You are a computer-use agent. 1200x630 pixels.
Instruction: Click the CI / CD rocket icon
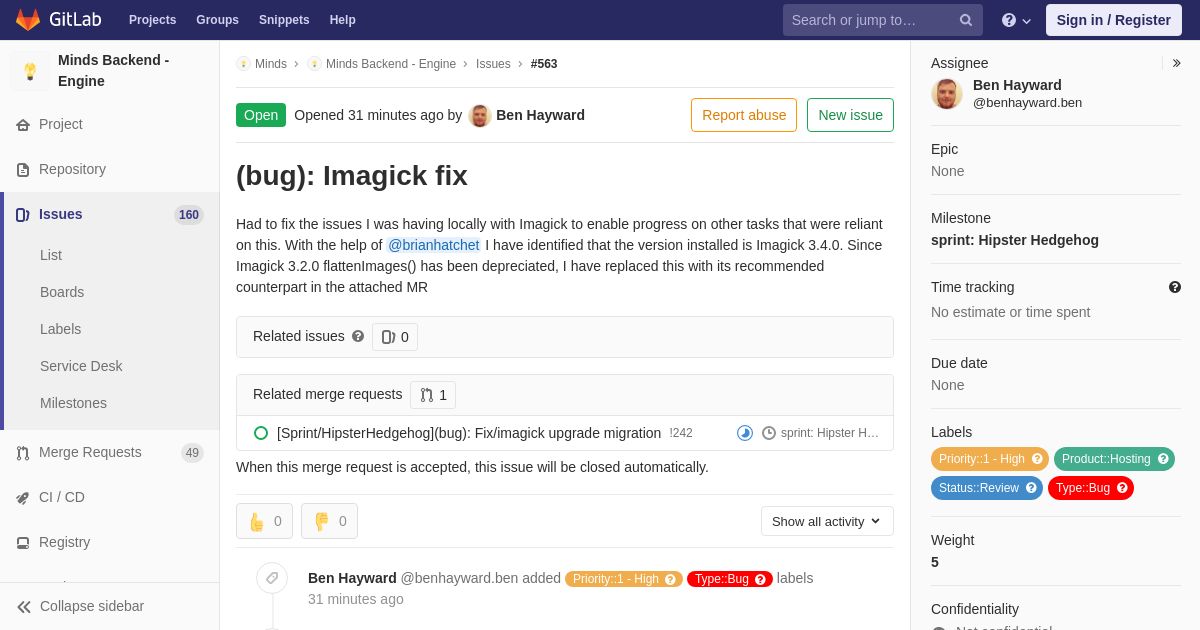coord(23,498)
